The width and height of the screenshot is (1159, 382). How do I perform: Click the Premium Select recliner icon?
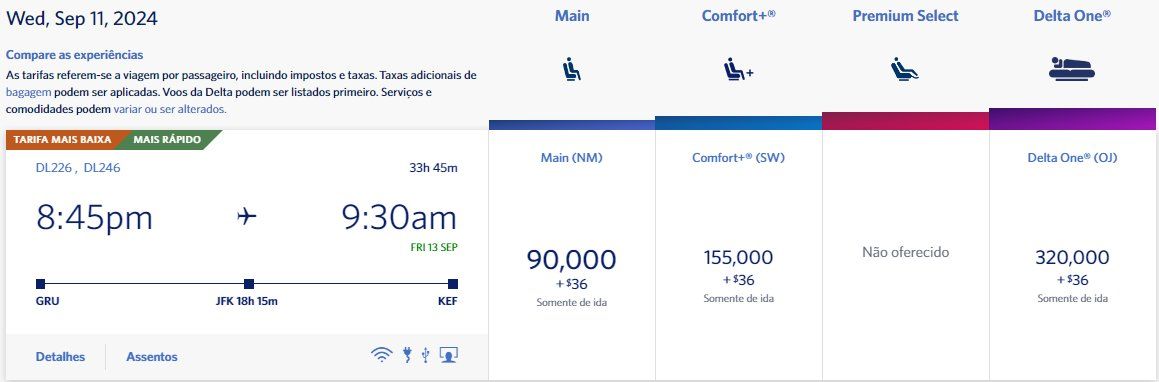[905, 69]
